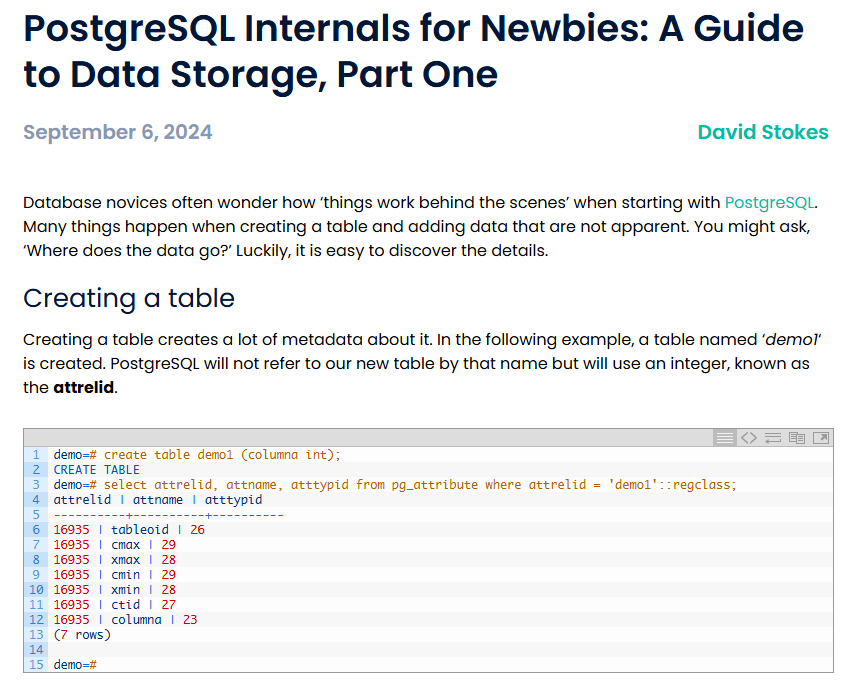Toggle plain code view using angle-brackets icon
The image size is (850, 683).
point(749,437)
